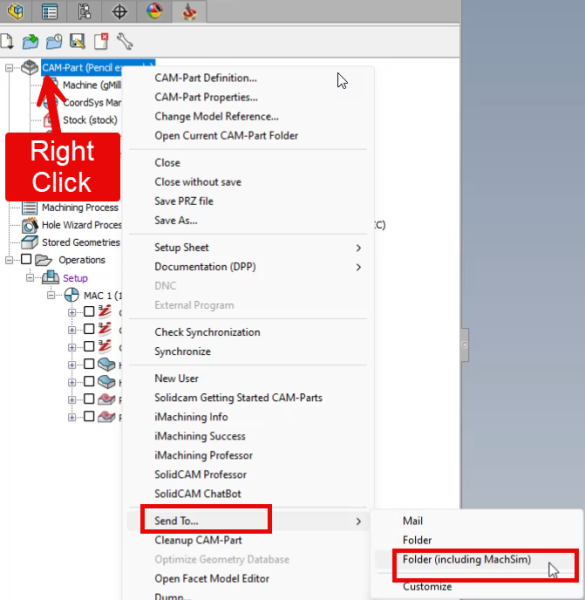
Task: Select Save PRZ file menu entry
Action: [x=184, y=201]
